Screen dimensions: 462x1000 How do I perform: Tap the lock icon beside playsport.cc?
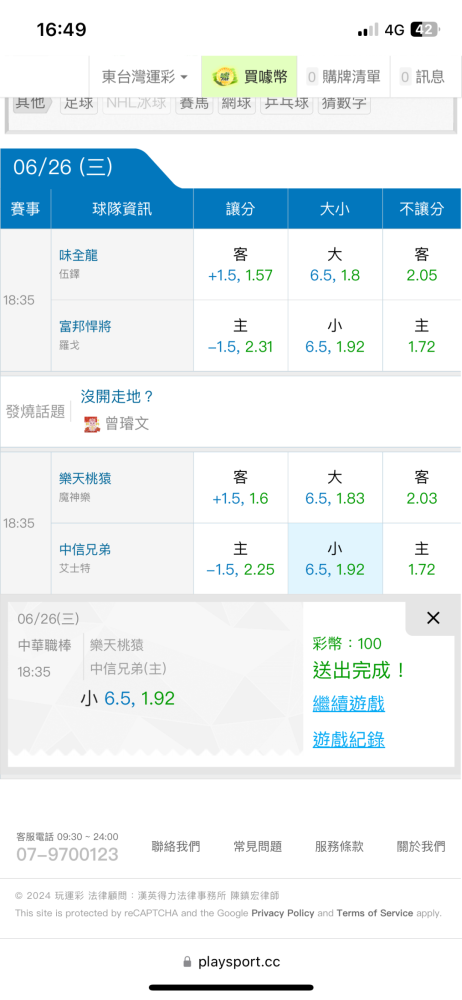pos(187,962)
